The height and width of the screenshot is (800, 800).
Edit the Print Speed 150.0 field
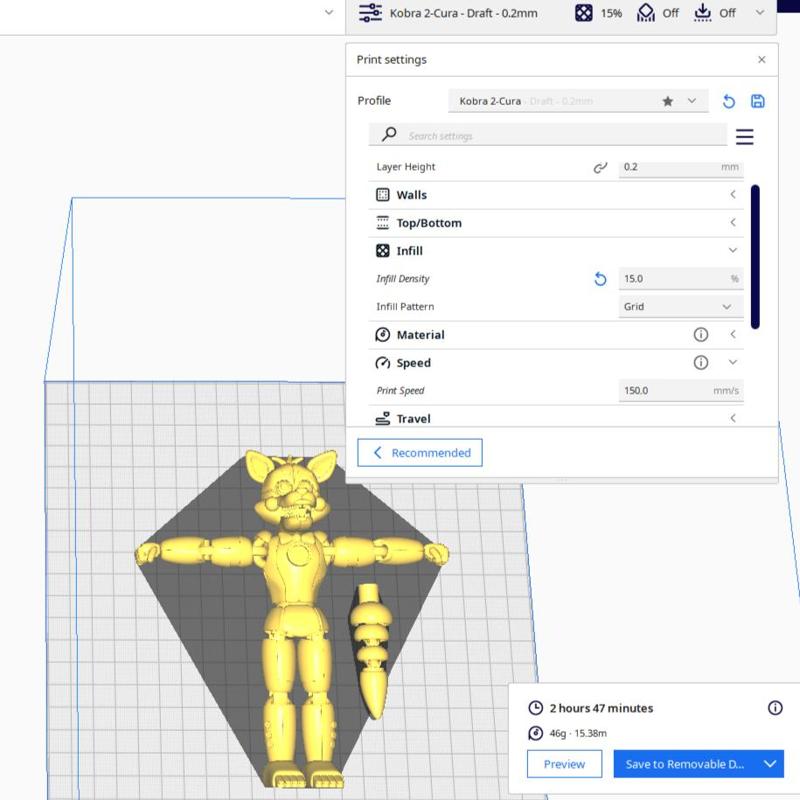point(681,390)
